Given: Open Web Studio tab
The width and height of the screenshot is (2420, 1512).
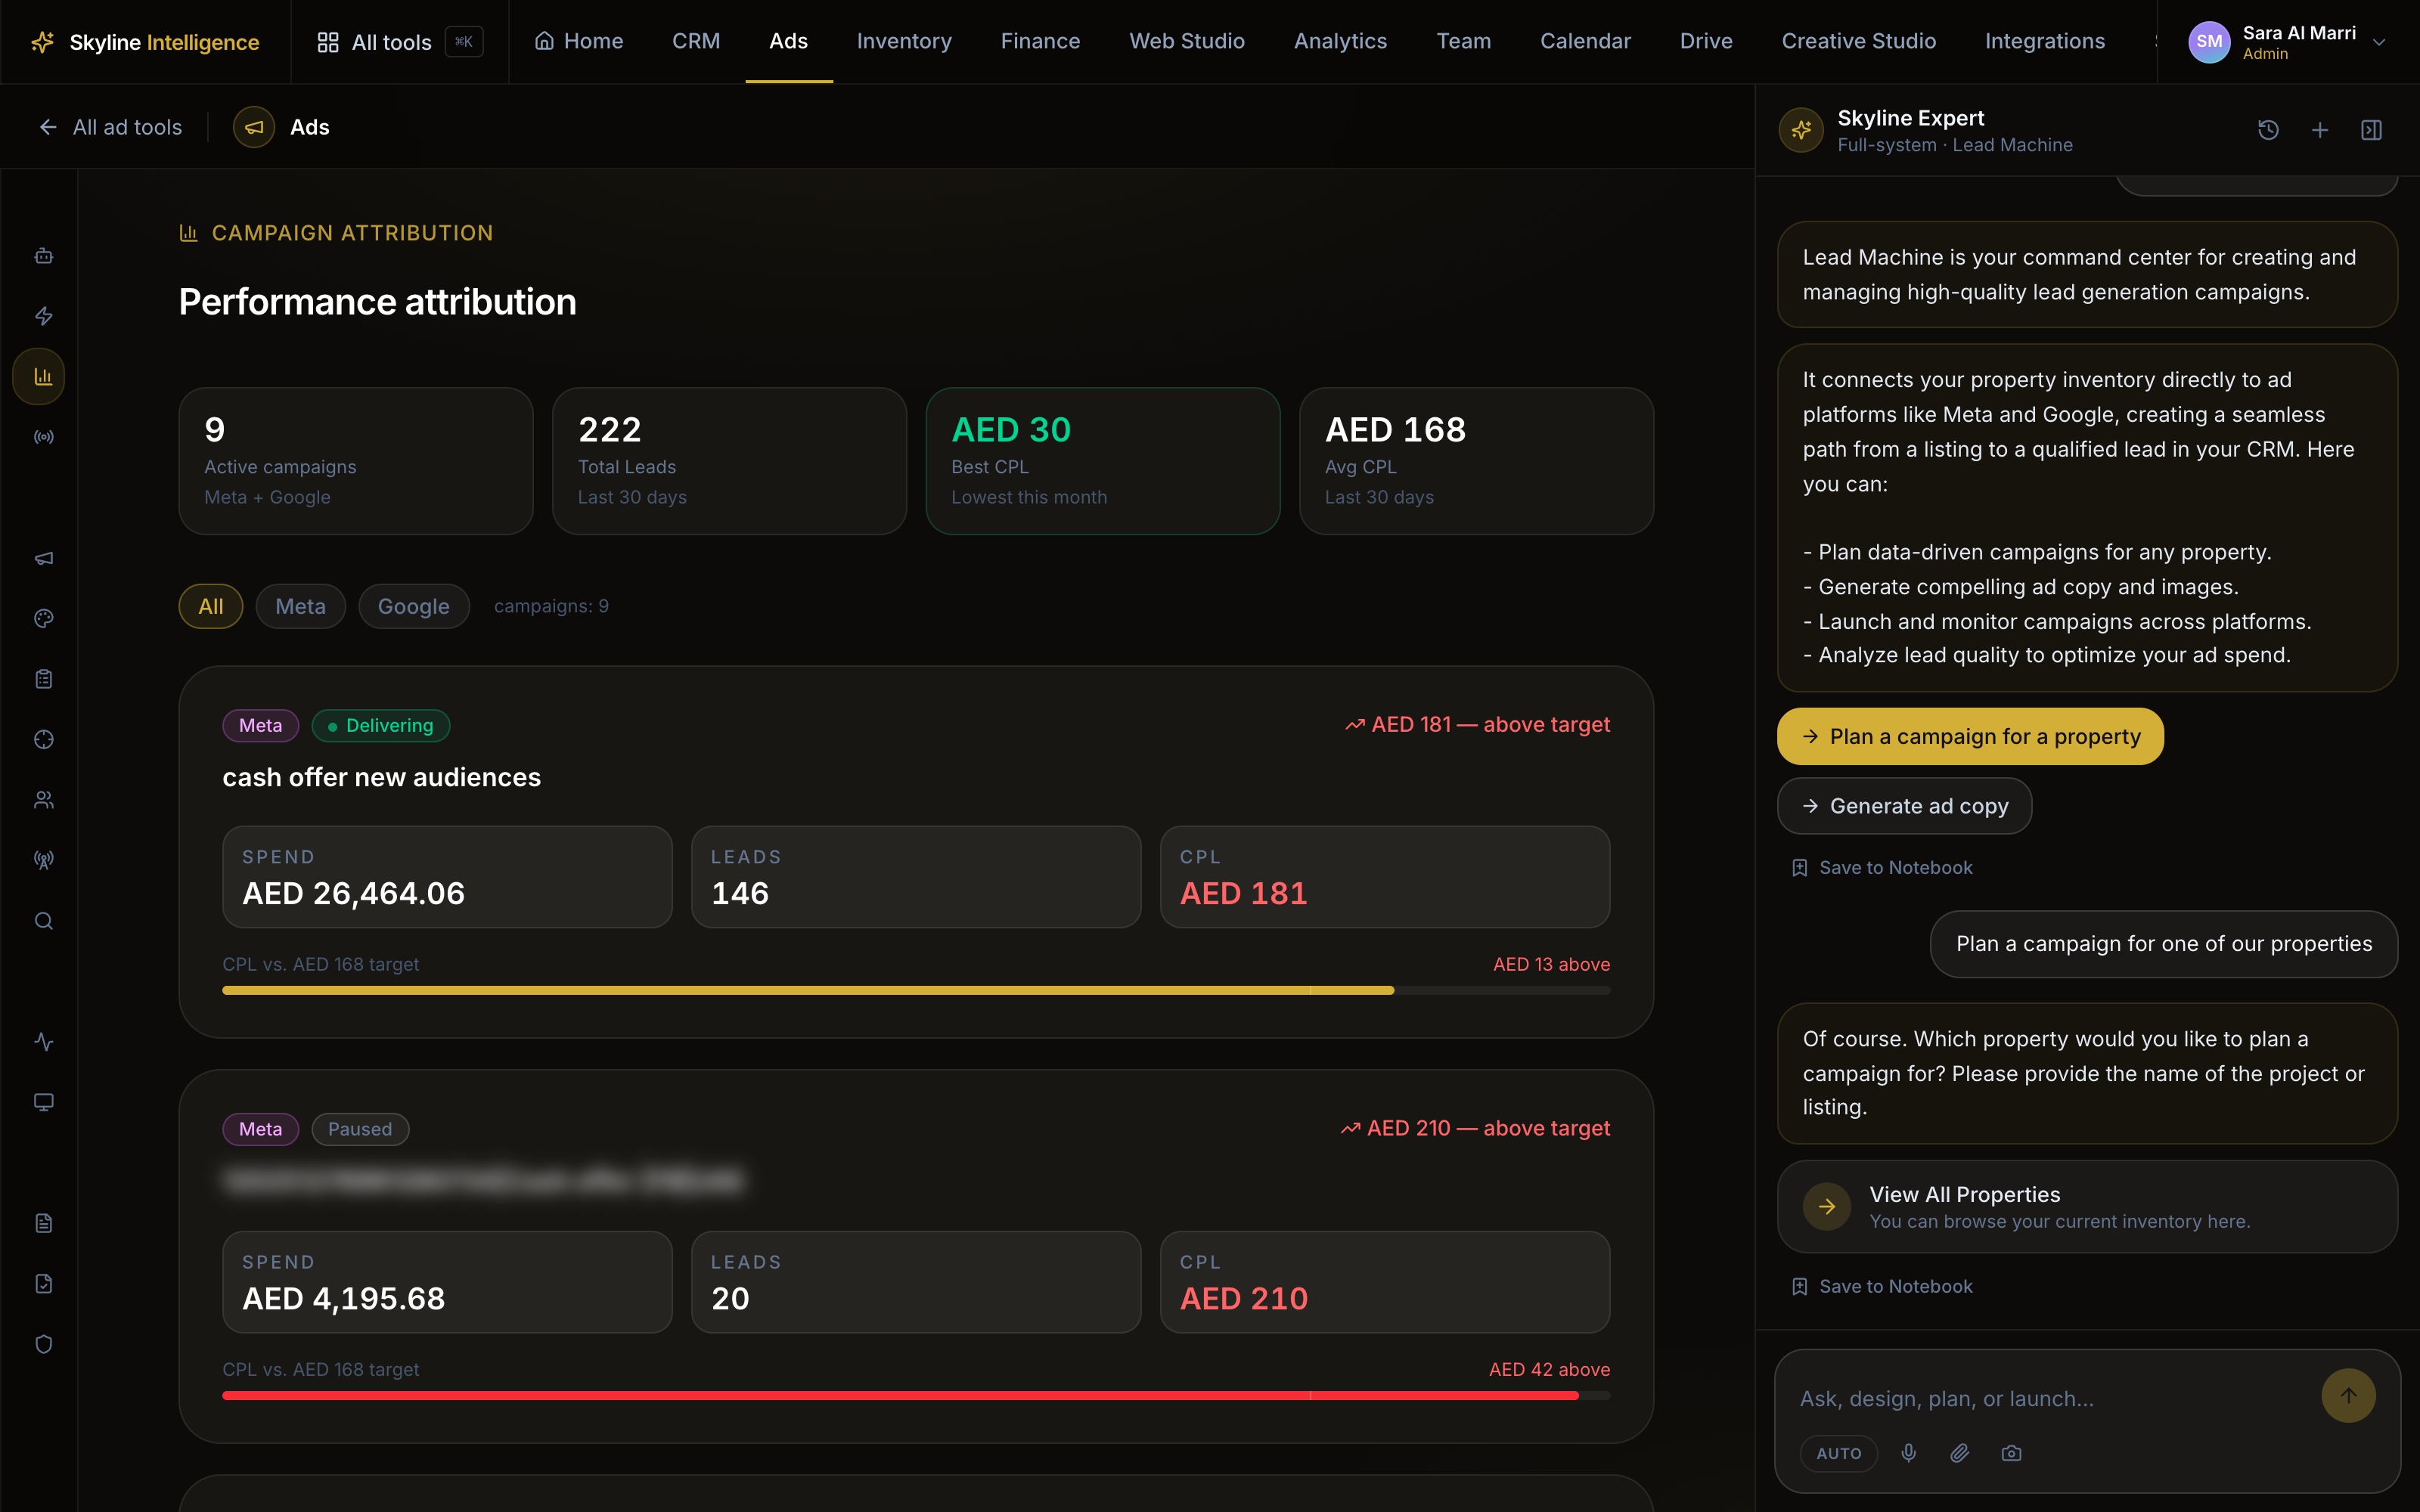Looking at the screenshot, I should click(x=1187, y=41).
